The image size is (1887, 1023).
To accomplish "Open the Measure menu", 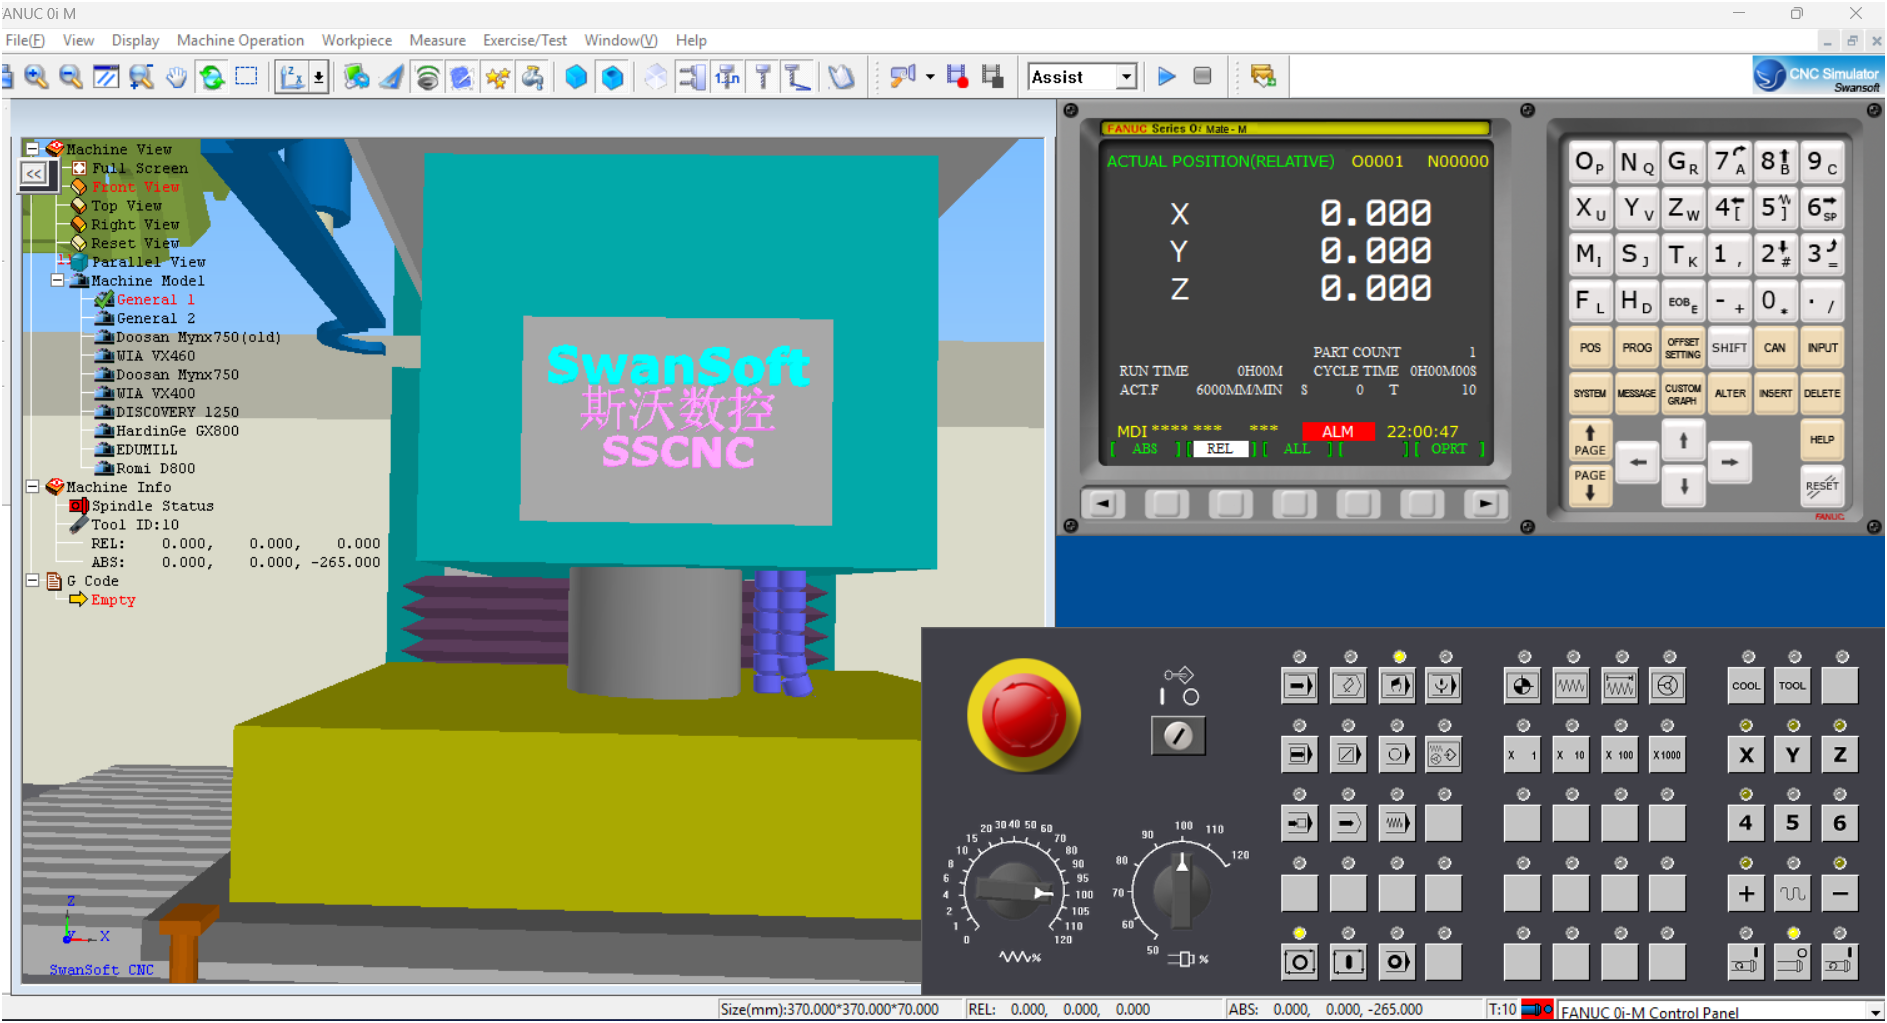I will [437, 40].
